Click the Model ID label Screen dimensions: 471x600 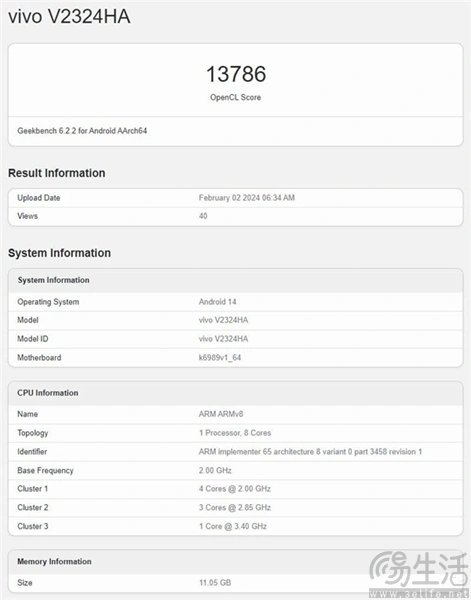click(33, 339)
